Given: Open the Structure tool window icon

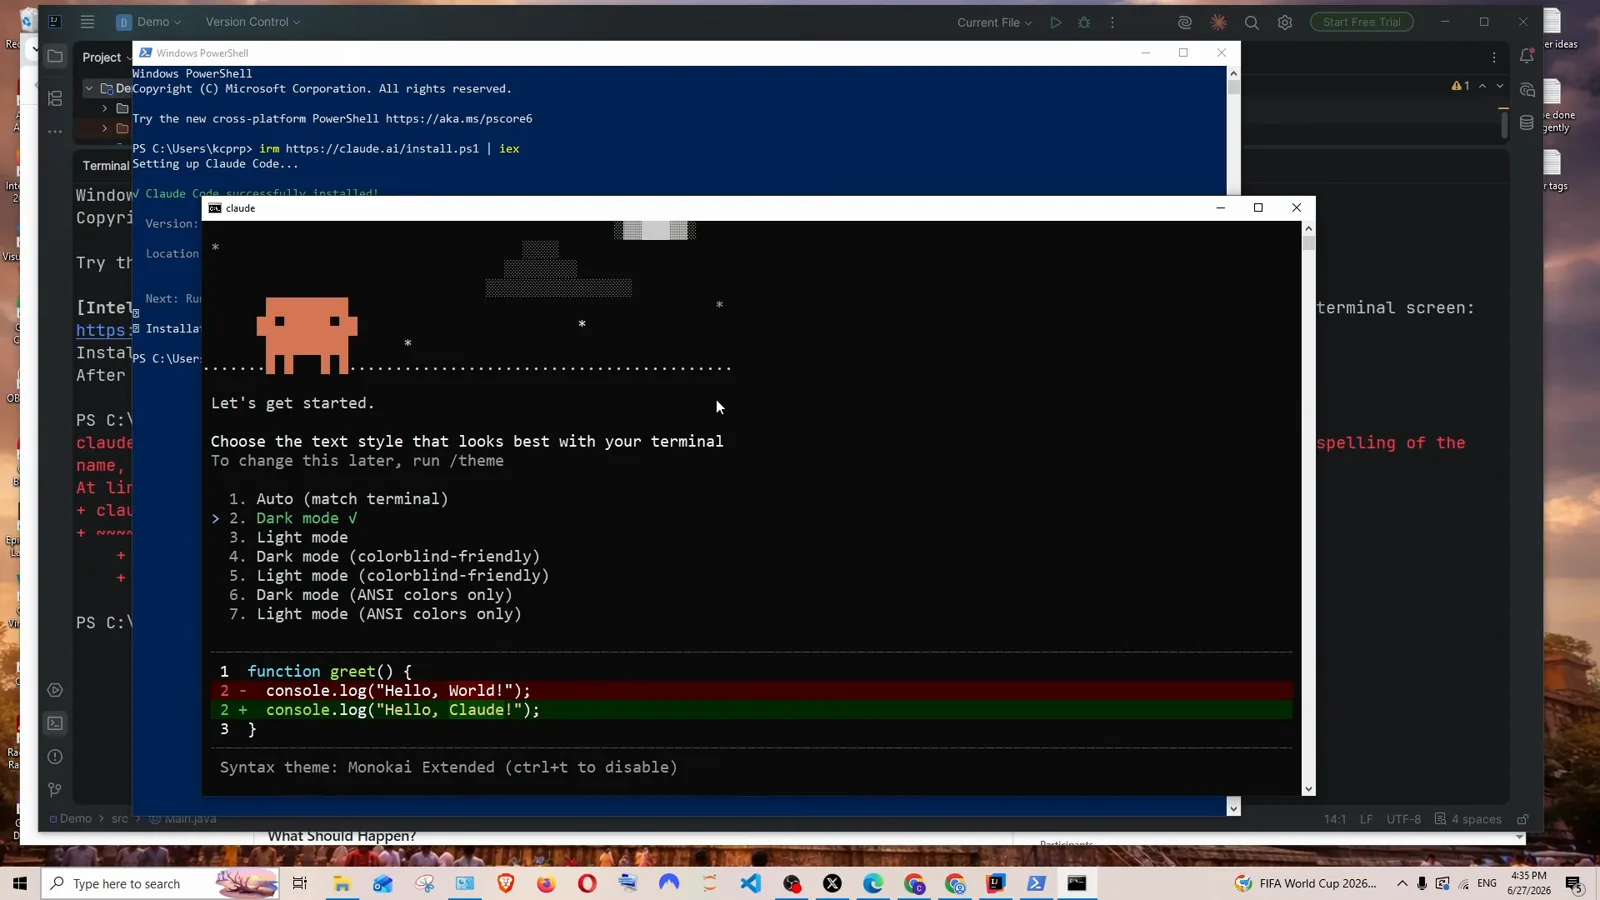Looking at the screenshot, I should 55,98.
